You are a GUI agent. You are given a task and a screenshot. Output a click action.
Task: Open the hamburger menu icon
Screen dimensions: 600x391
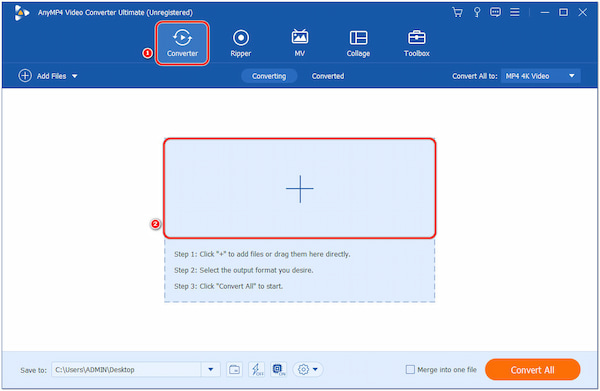515,12
